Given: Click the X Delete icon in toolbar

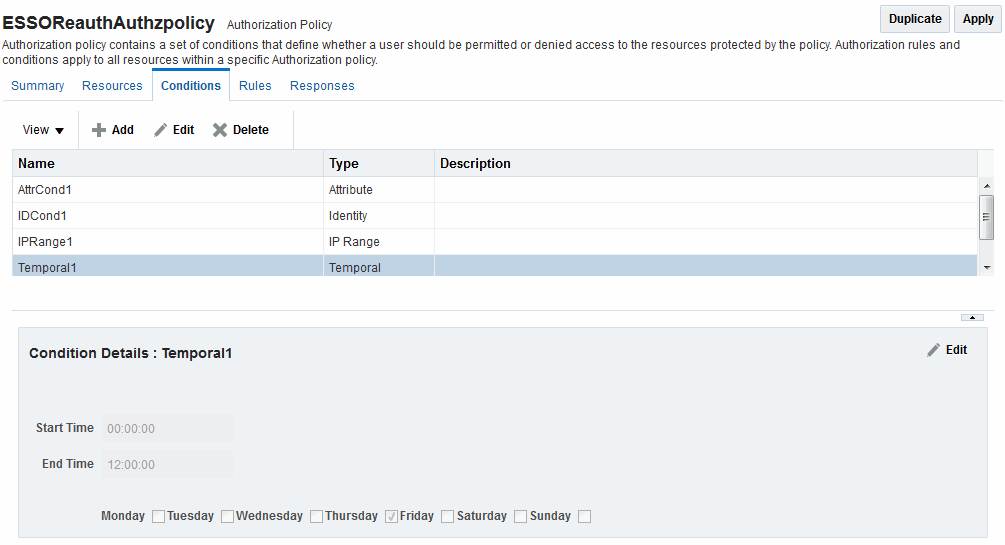Looking at the screenshot, I should pyautogui.click(x=220, y=130).
